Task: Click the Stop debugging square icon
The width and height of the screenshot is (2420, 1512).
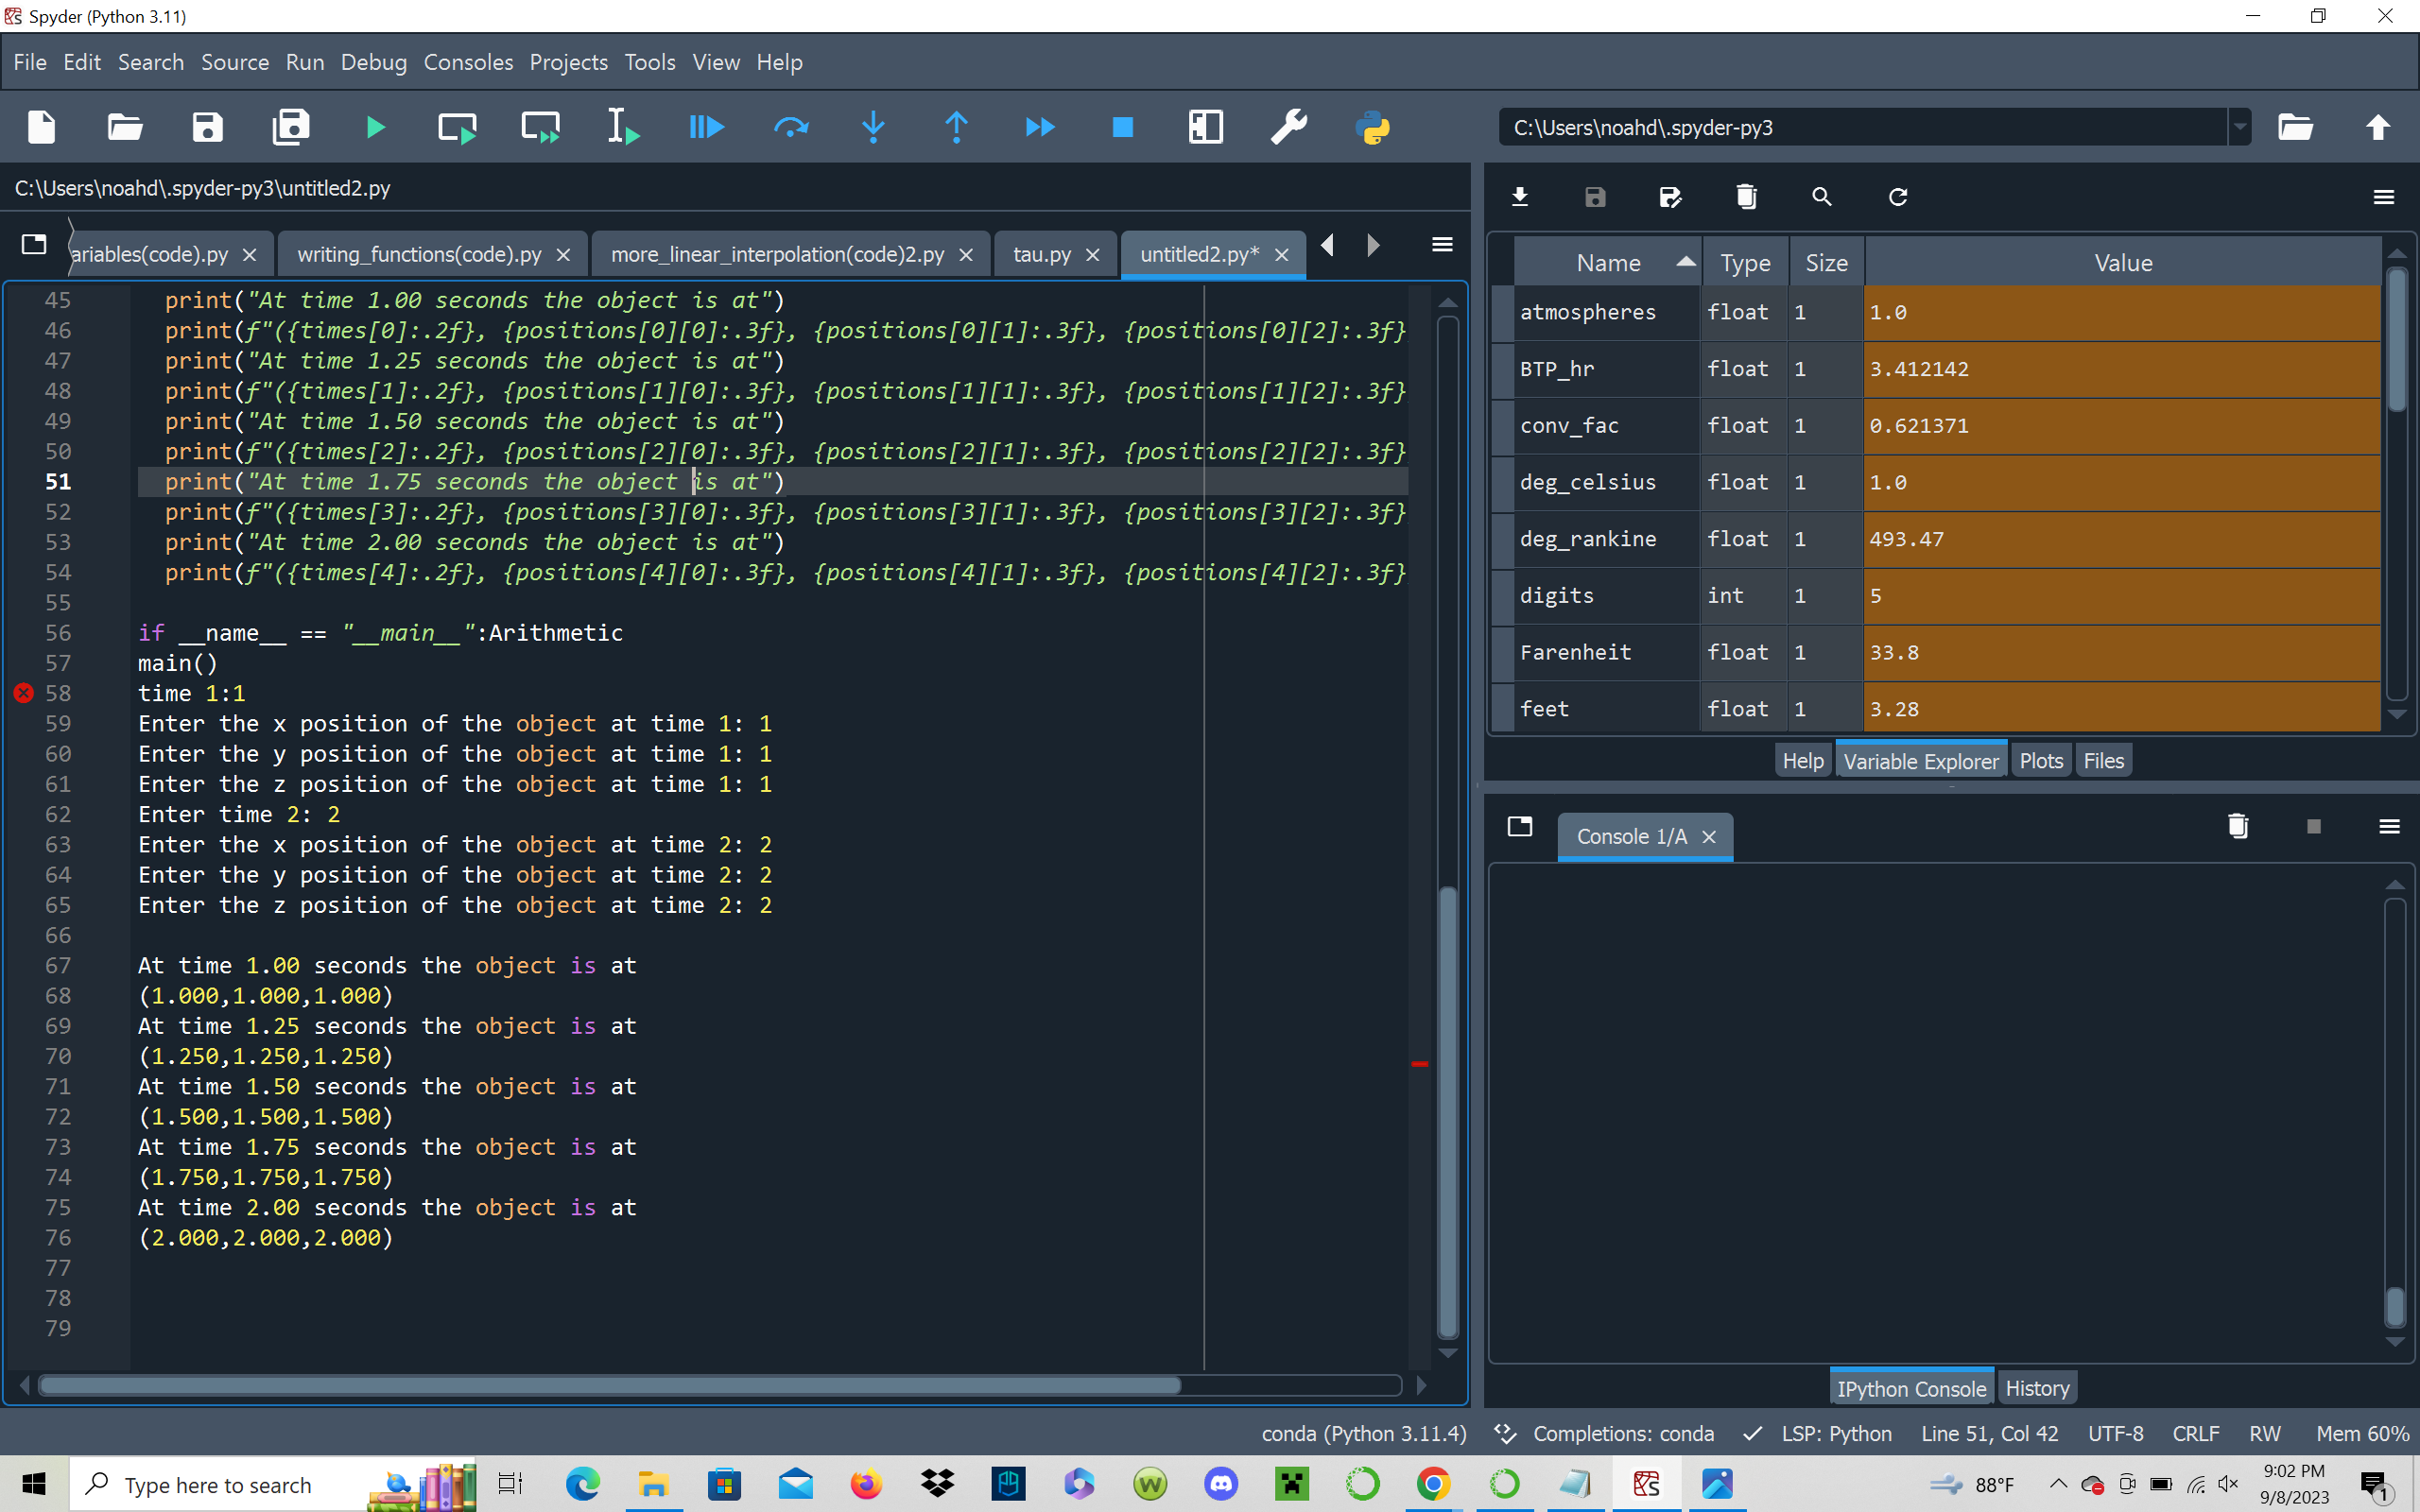Action: coord(1122,127)
